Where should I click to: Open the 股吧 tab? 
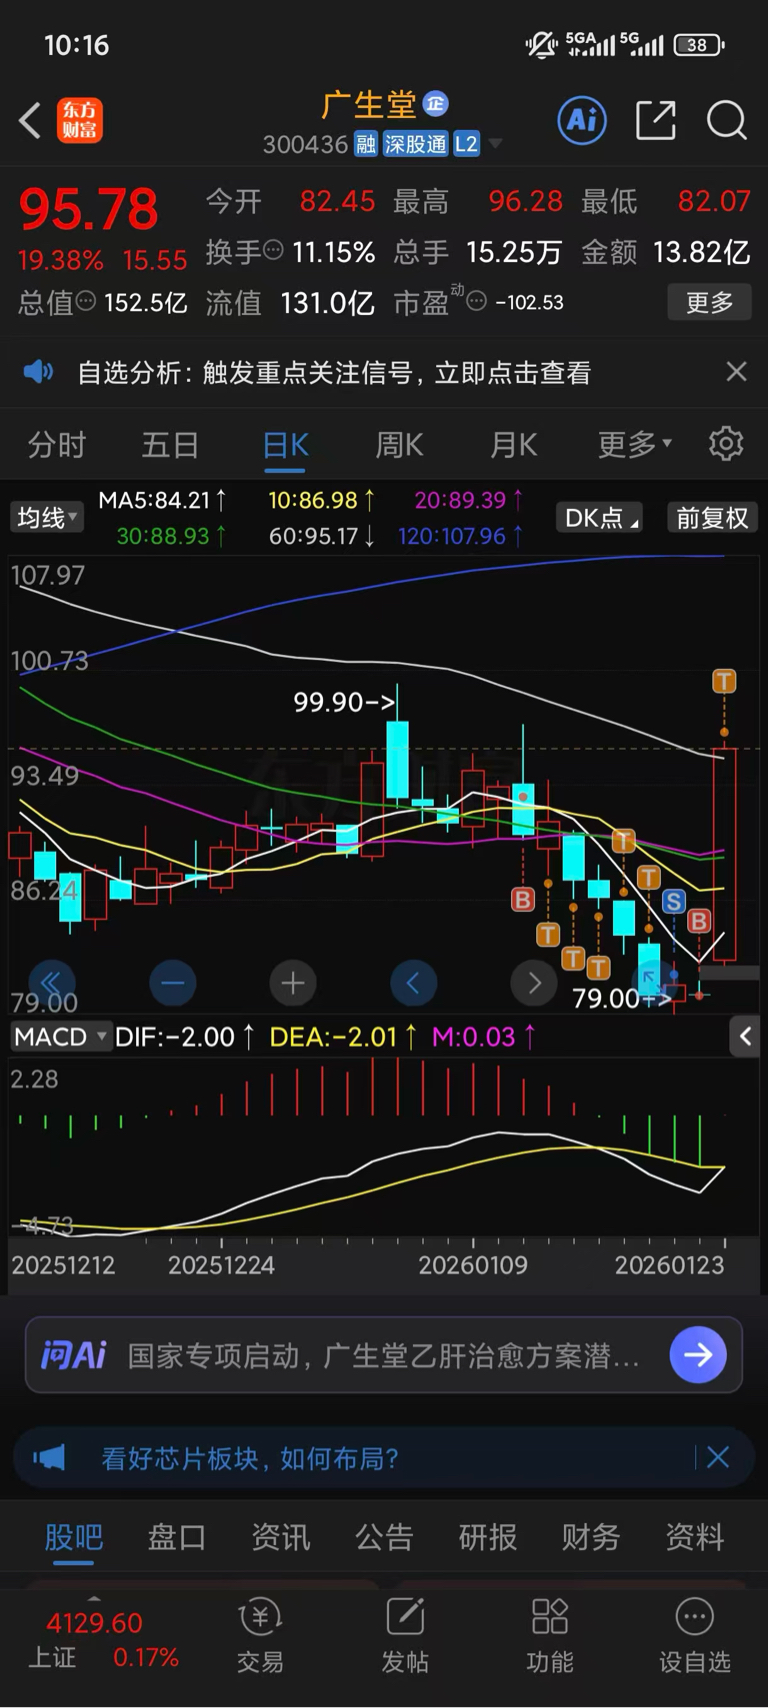(x=73, y=1538)
